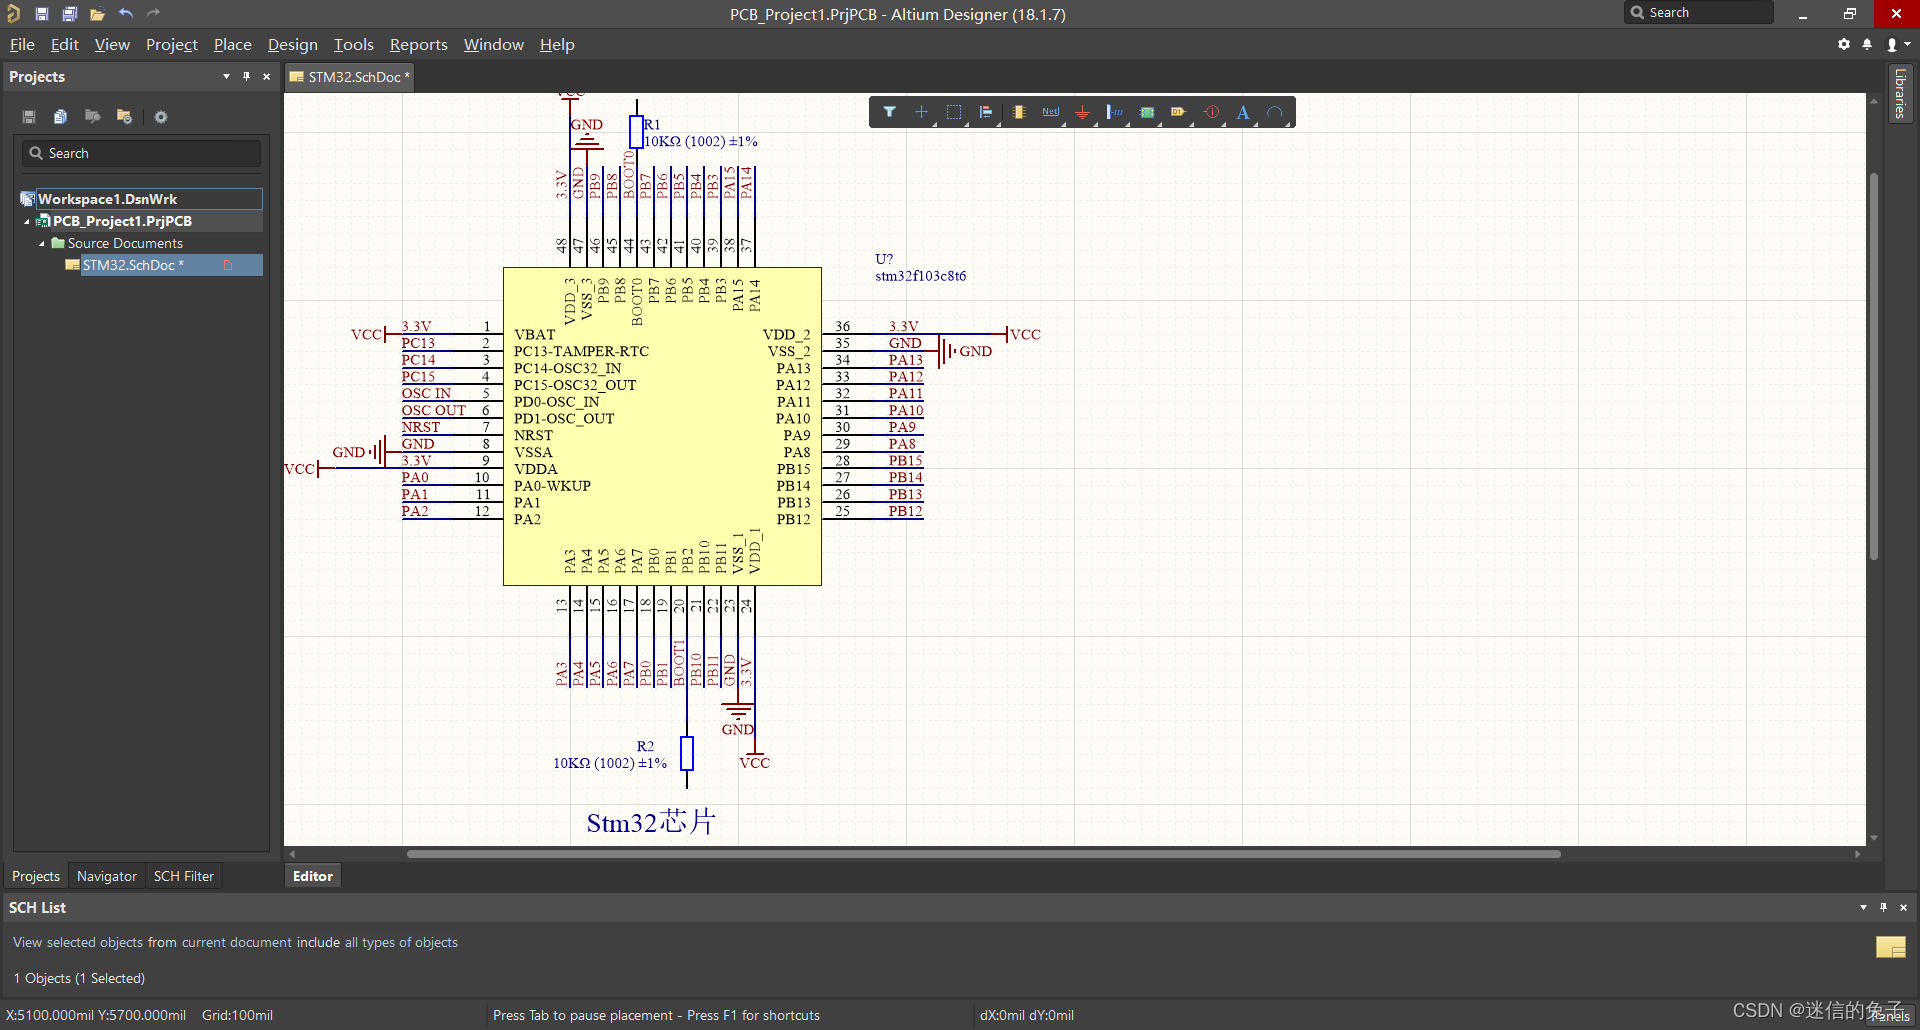
Task: Click the horizontal scrollbar under the schematic
Action: [983, 854]
